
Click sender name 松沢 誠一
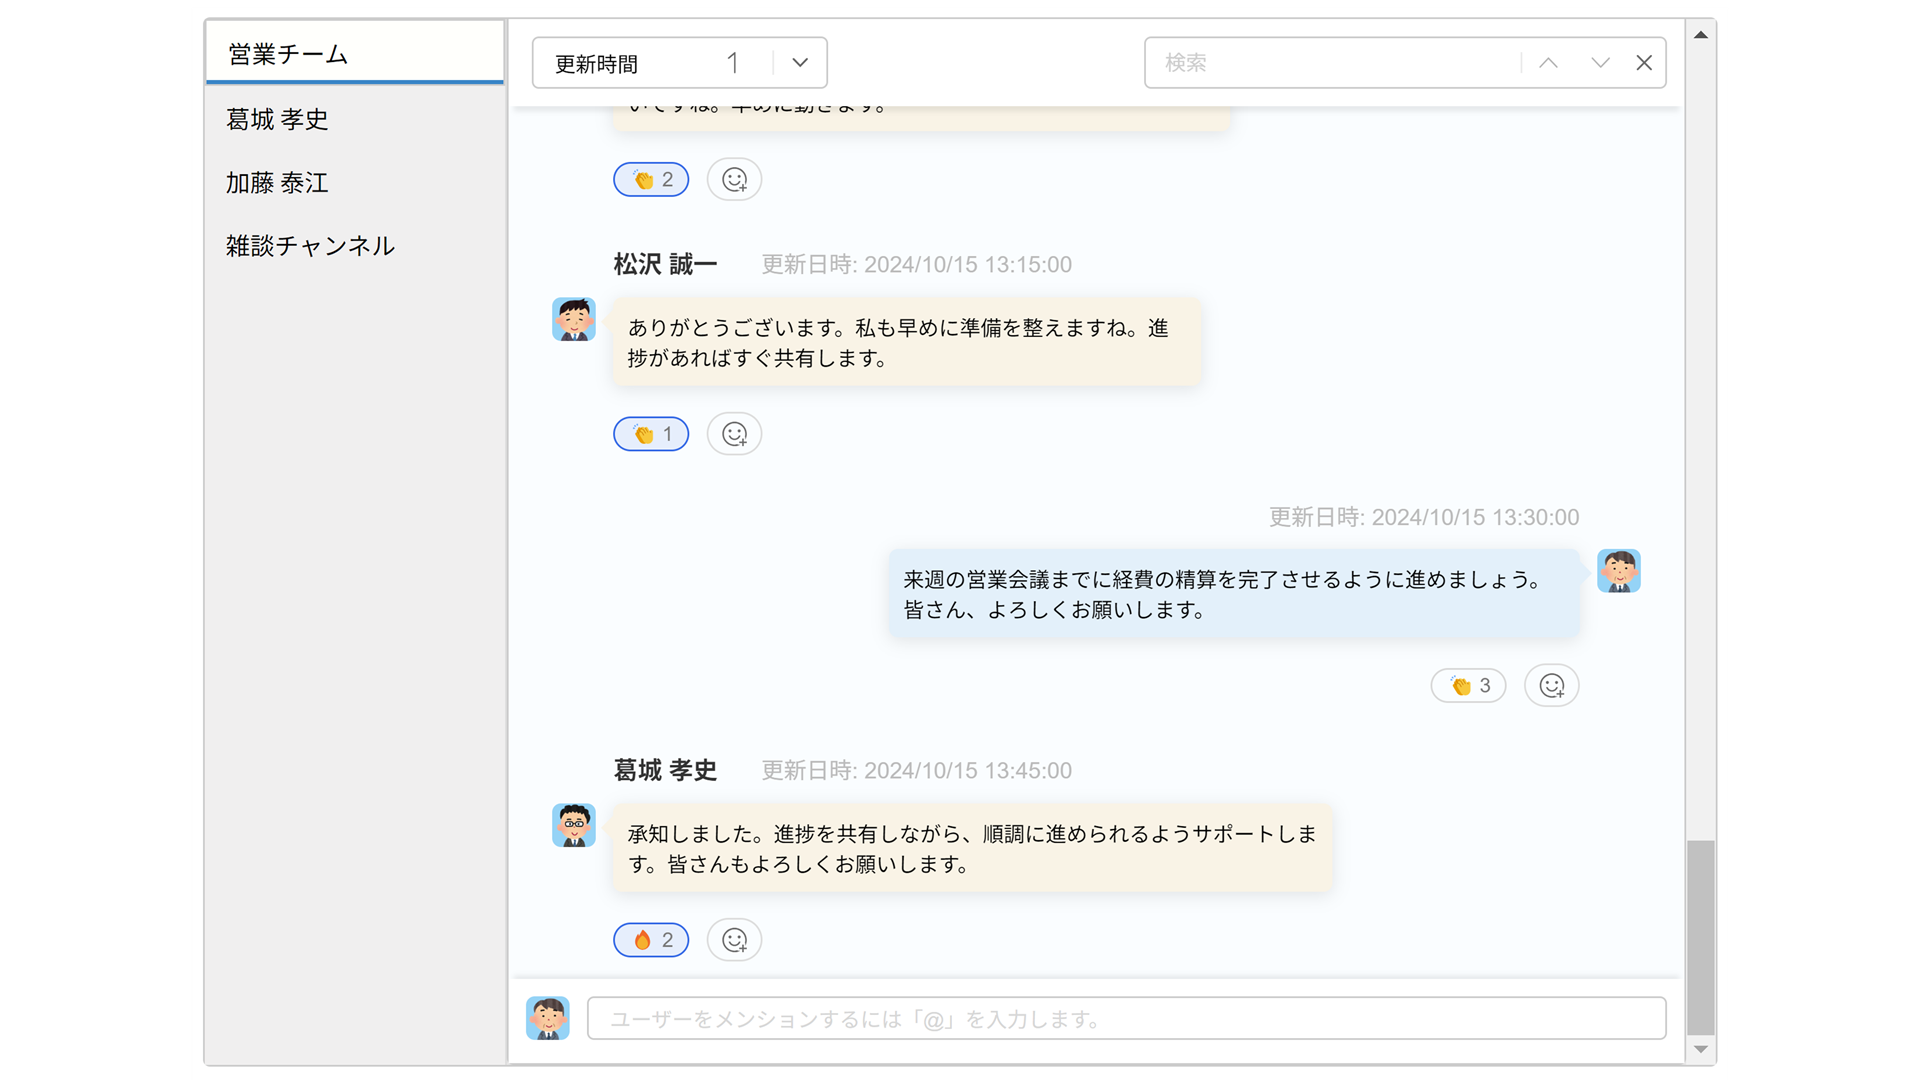[x=665, y=264]
